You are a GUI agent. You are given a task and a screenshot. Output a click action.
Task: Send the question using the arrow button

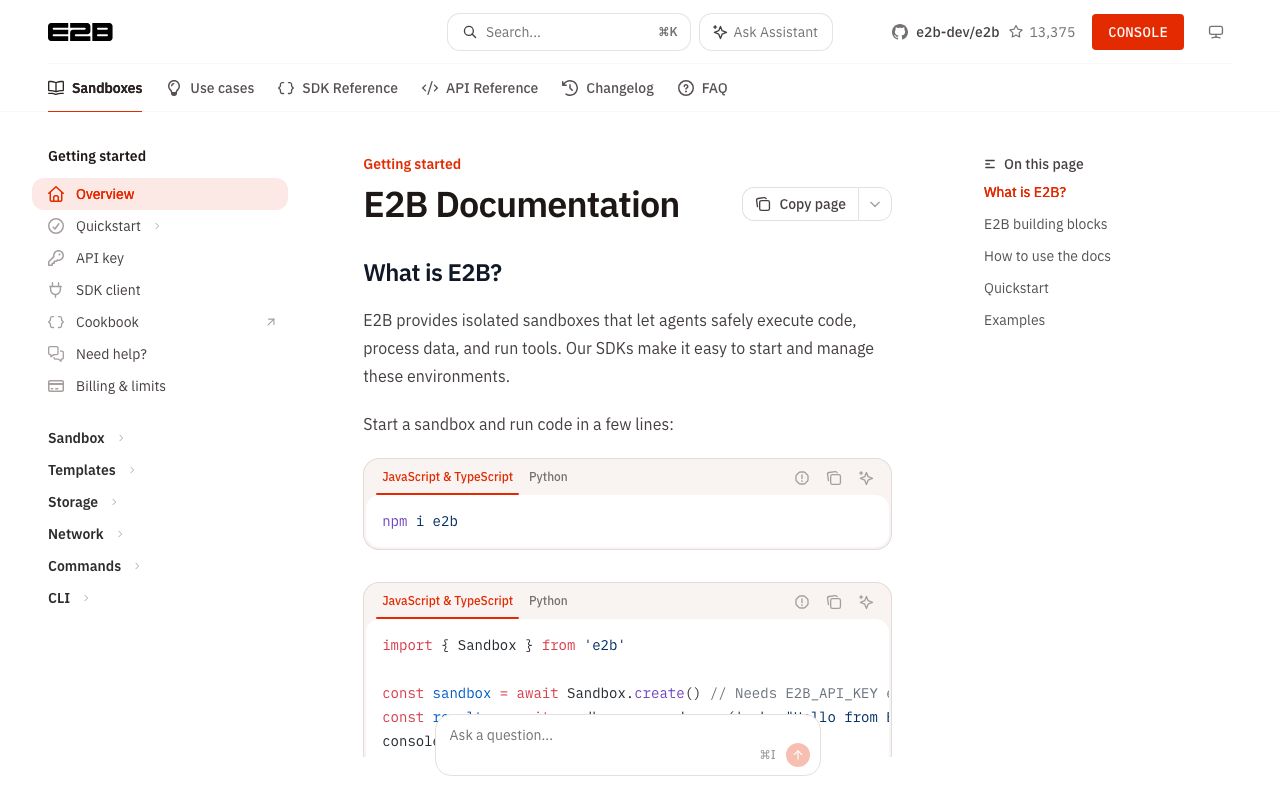[798, 755]
